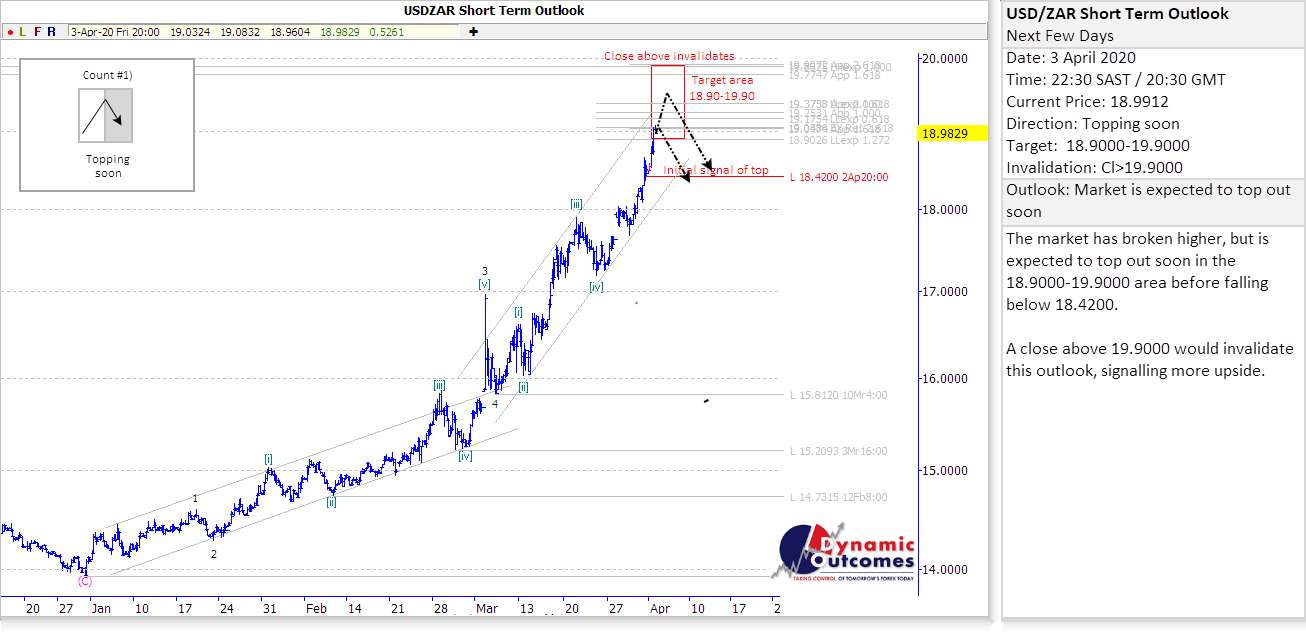Toggle the blue R button in toolbar
1306x641 pixels.
click(52, 32)
